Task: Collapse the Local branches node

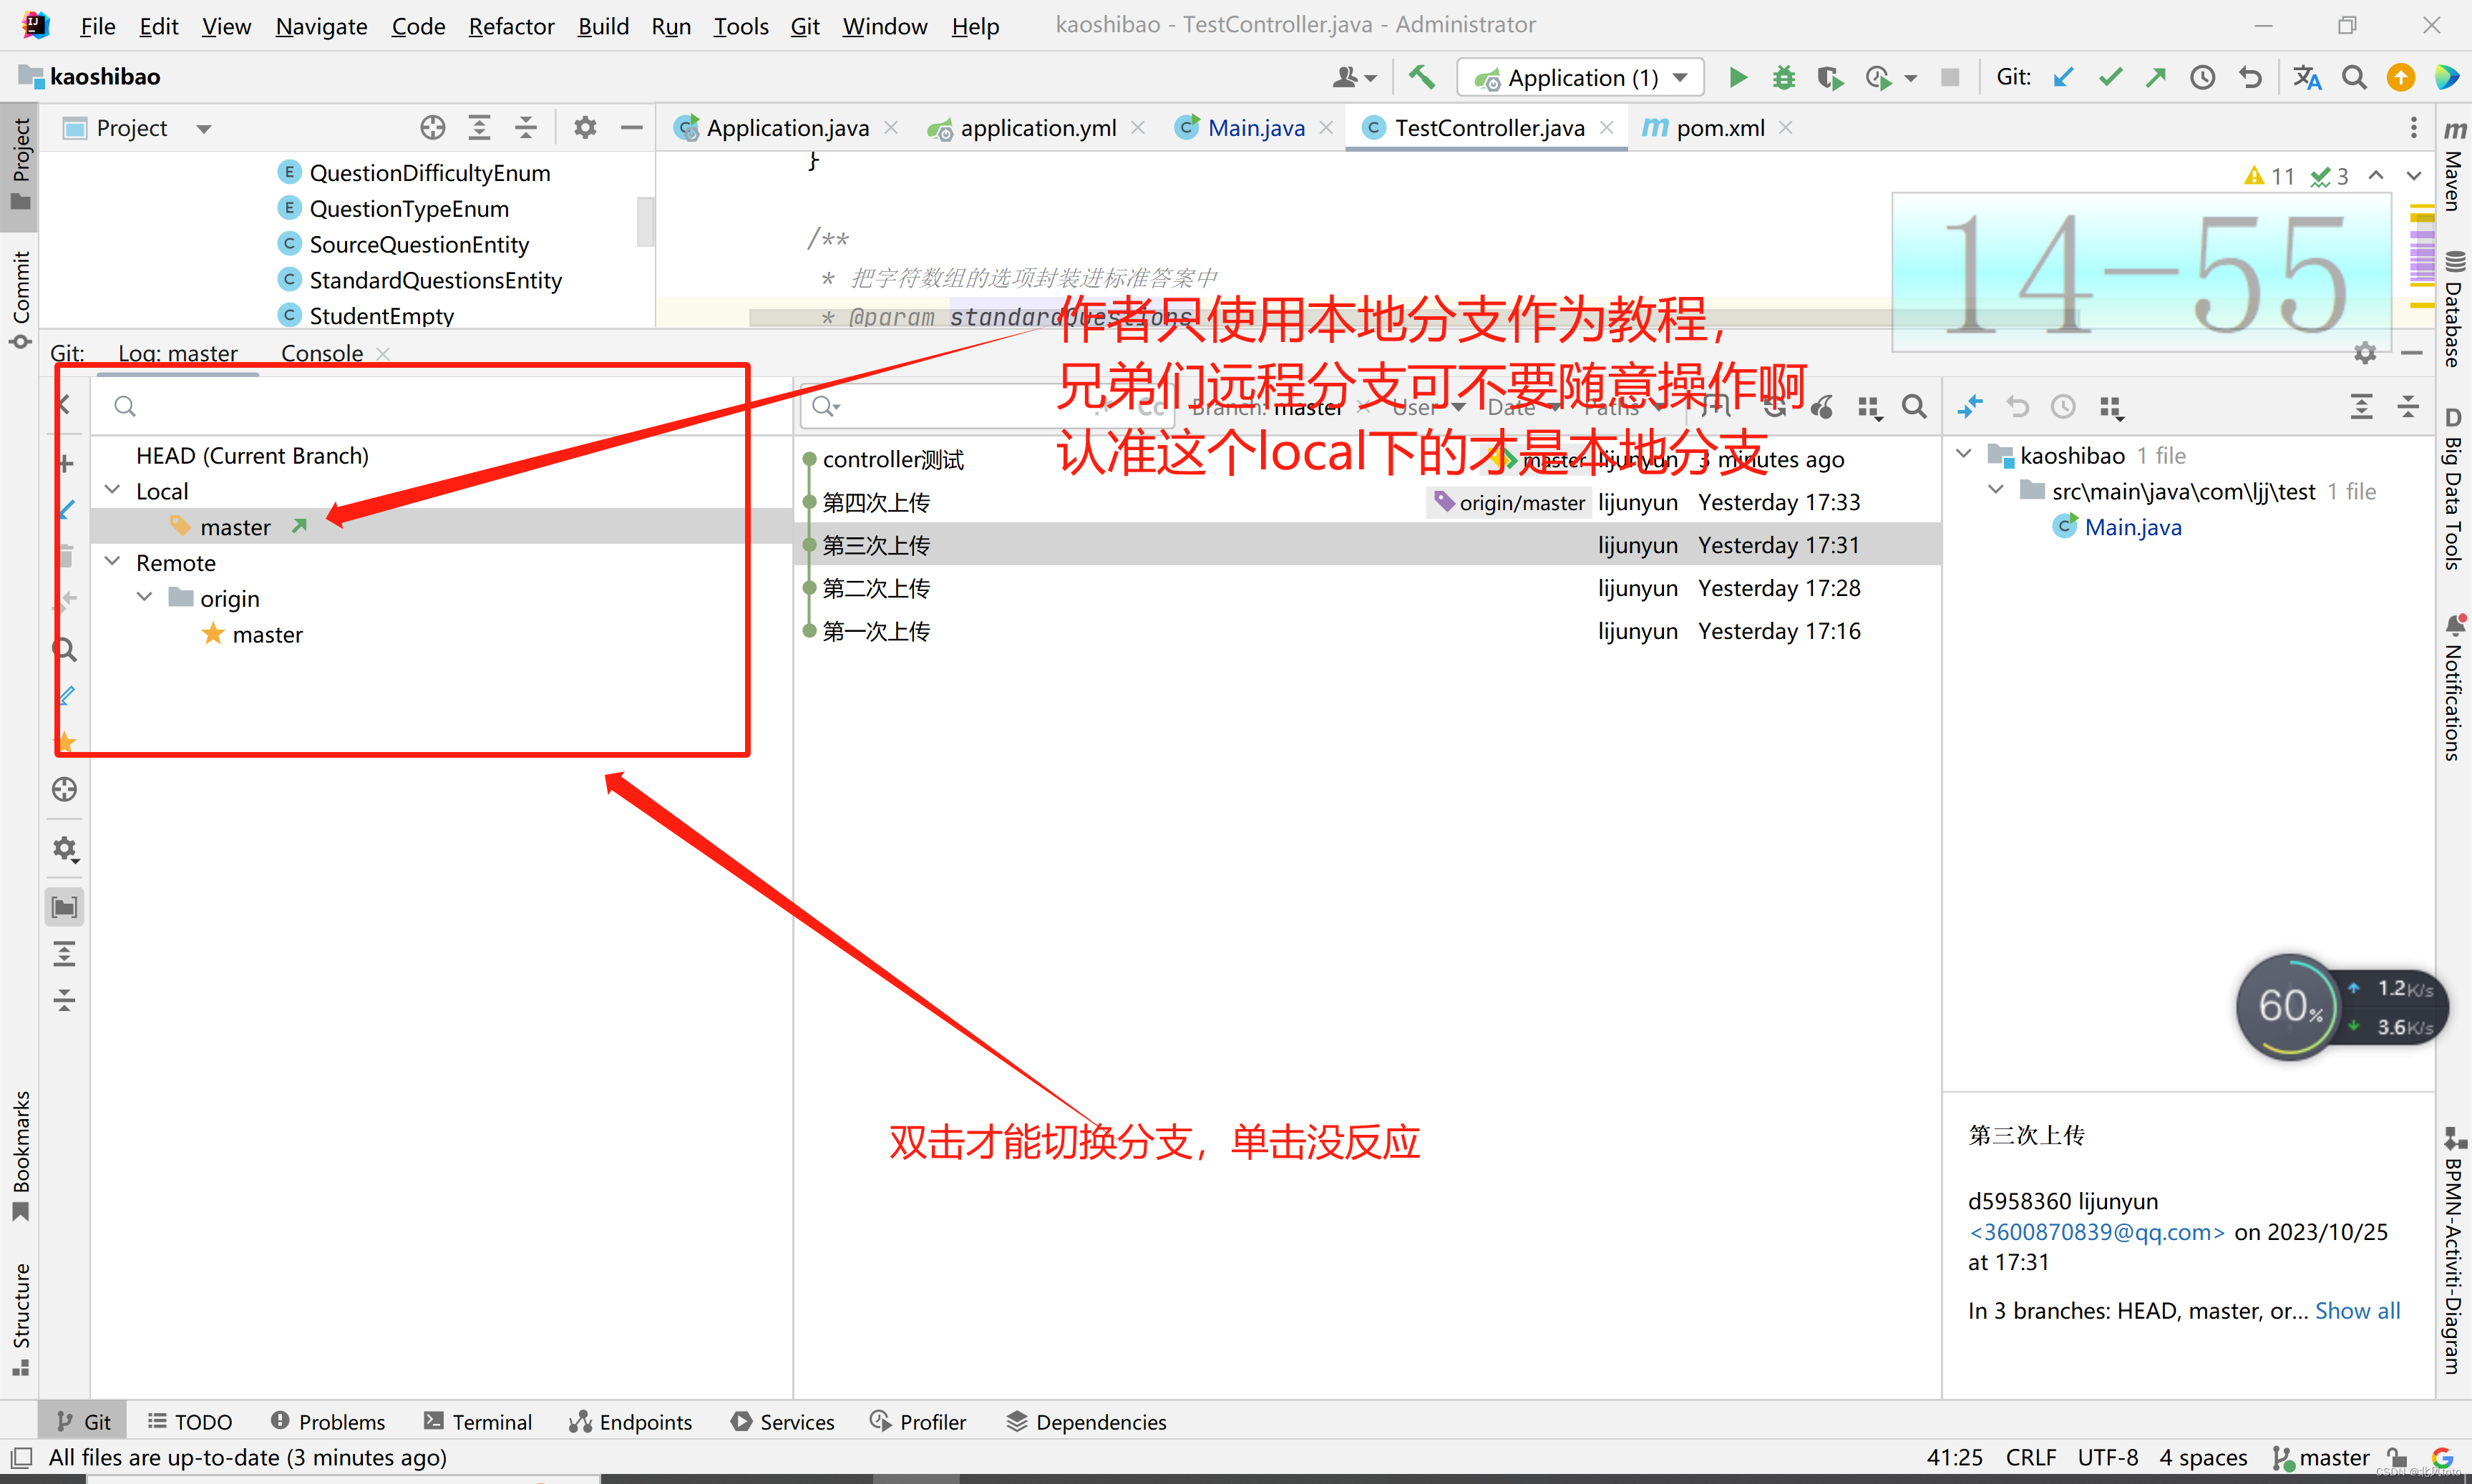Action: point(113,490)
